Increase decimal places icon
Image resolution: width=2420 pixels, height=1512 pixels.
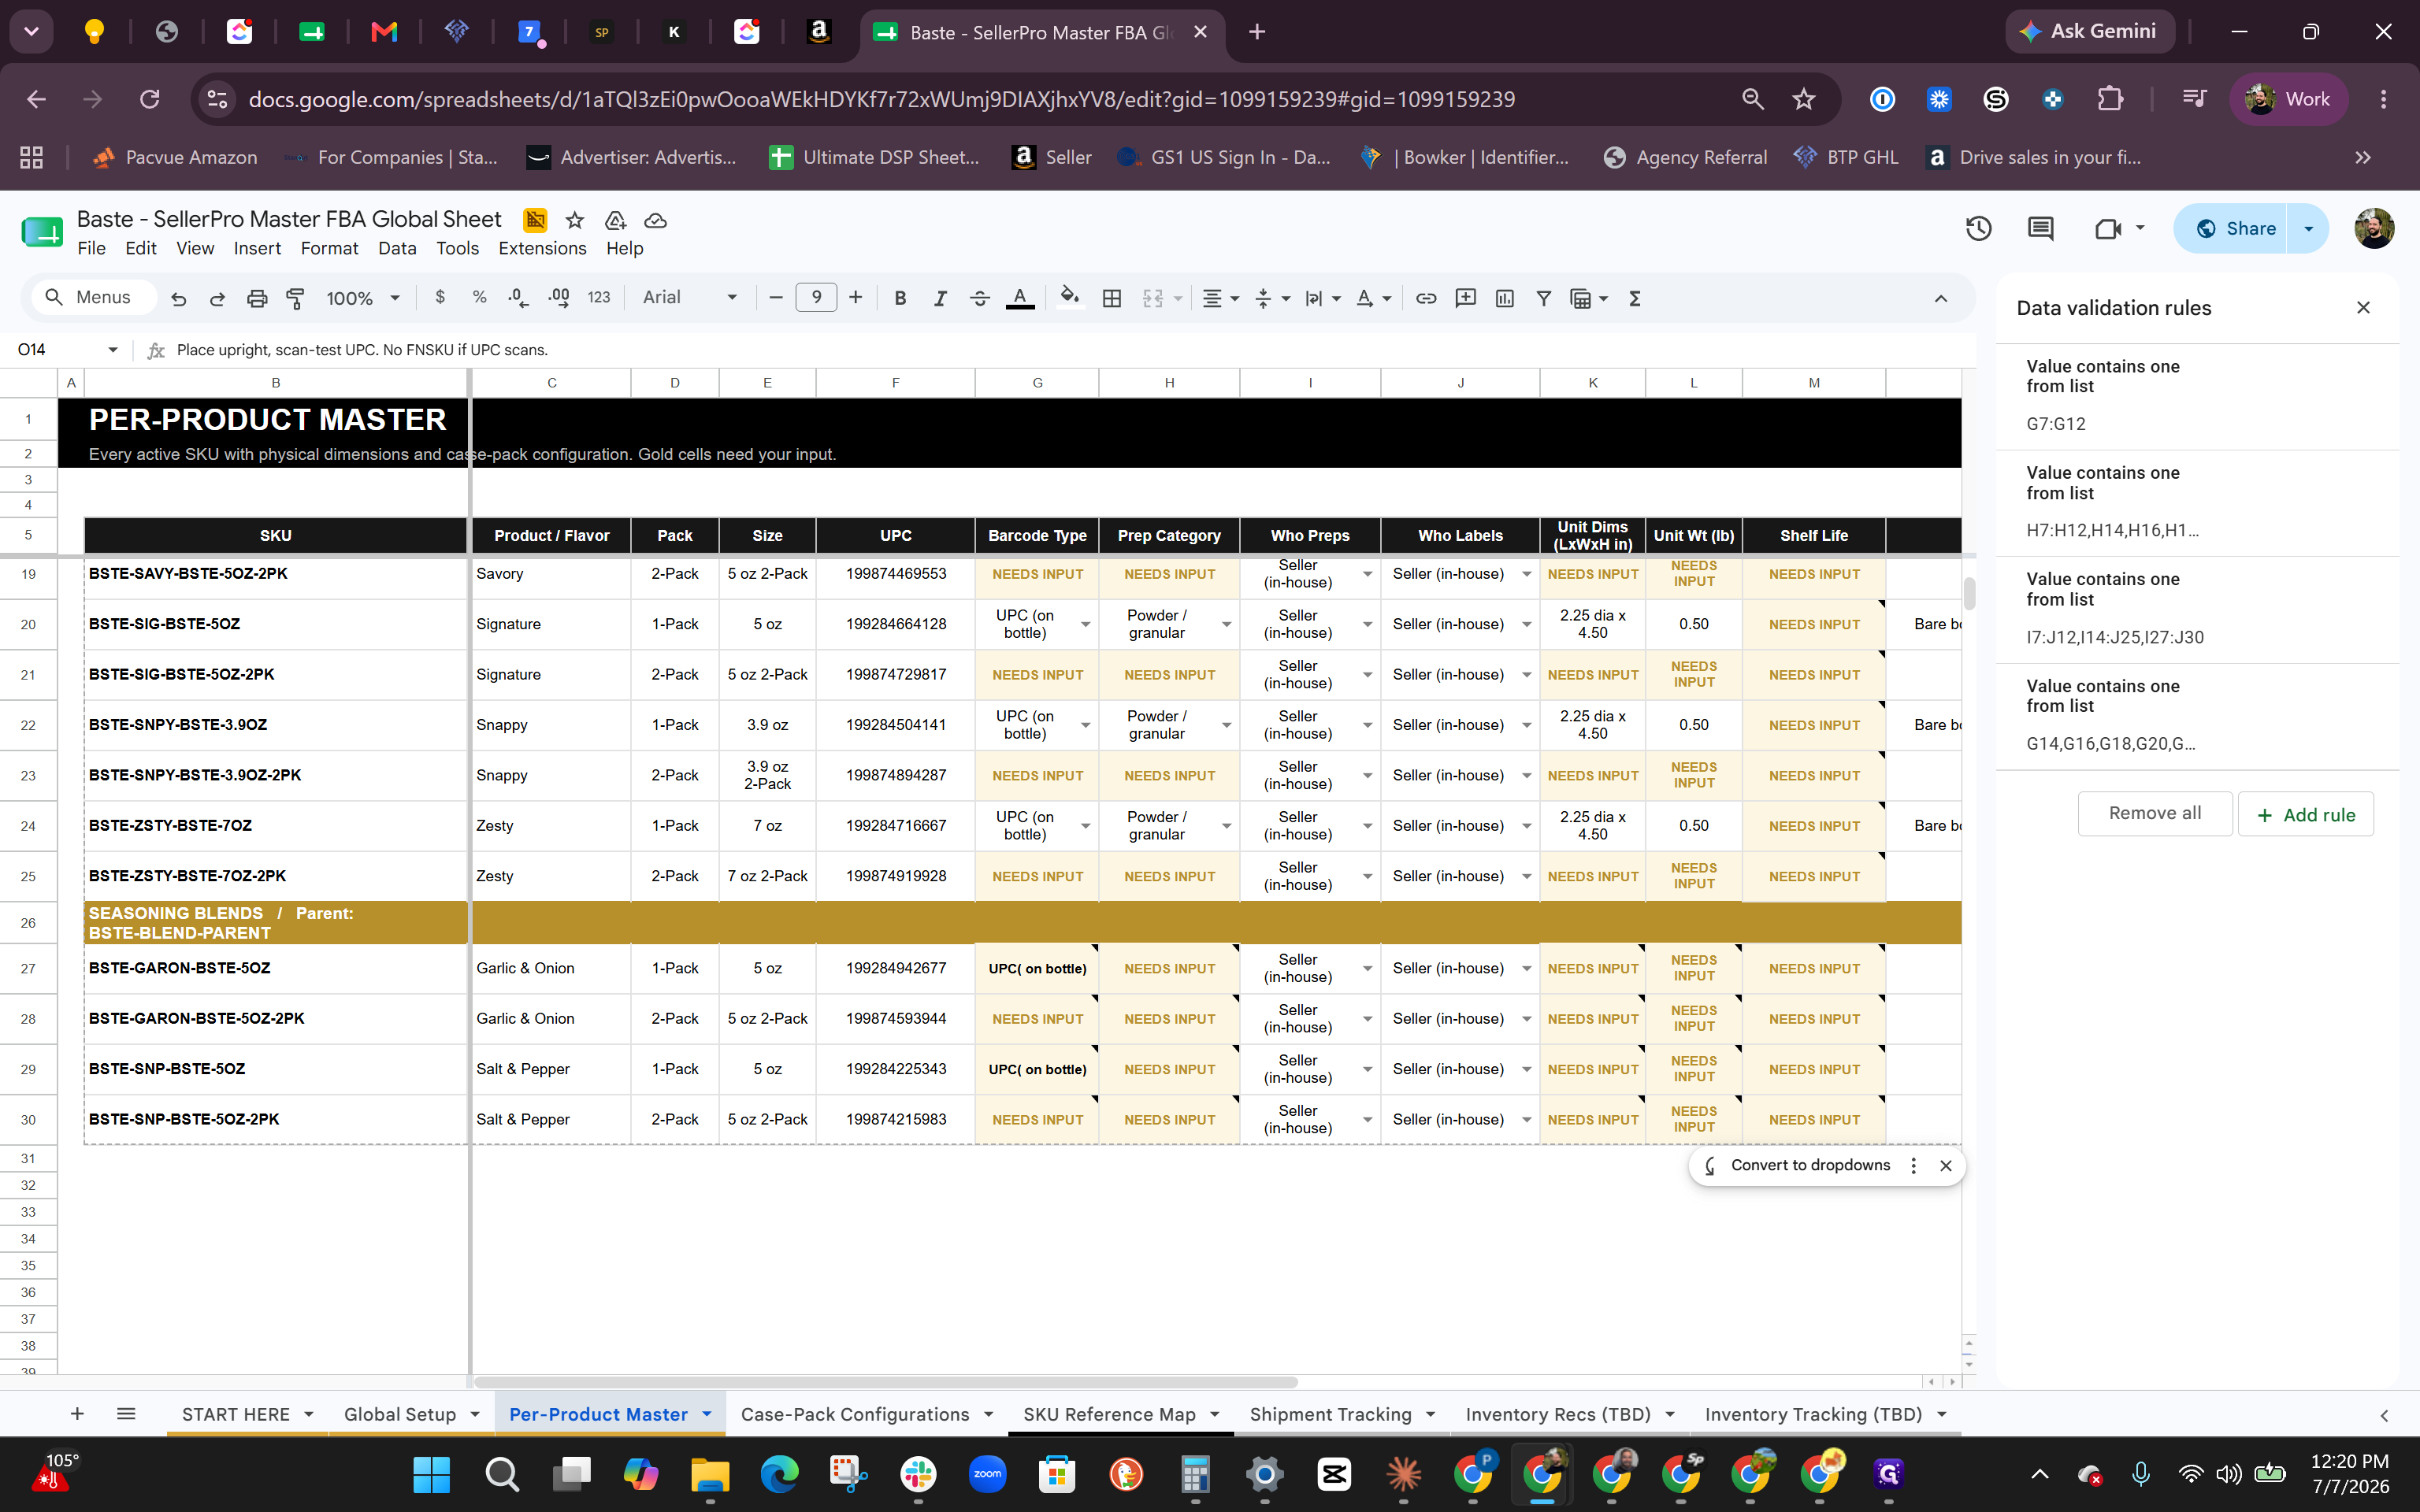point(559,297)
